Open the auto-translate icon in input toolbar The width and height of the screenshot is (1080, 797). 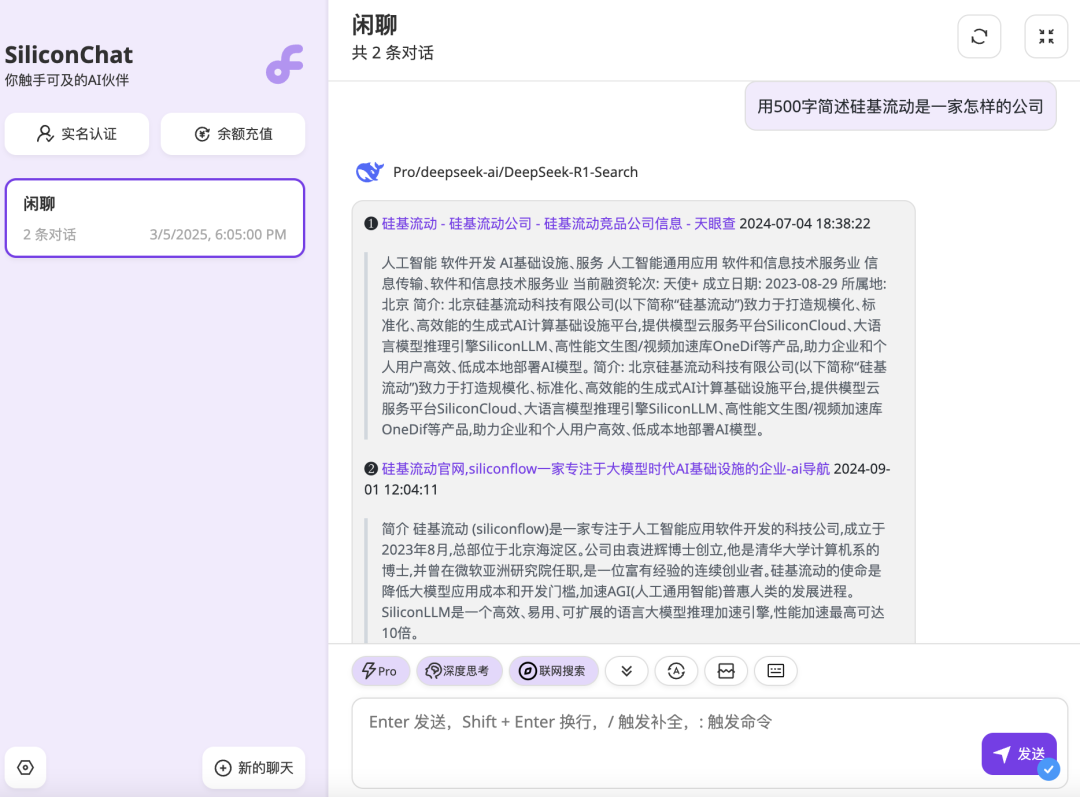[676, 671]
